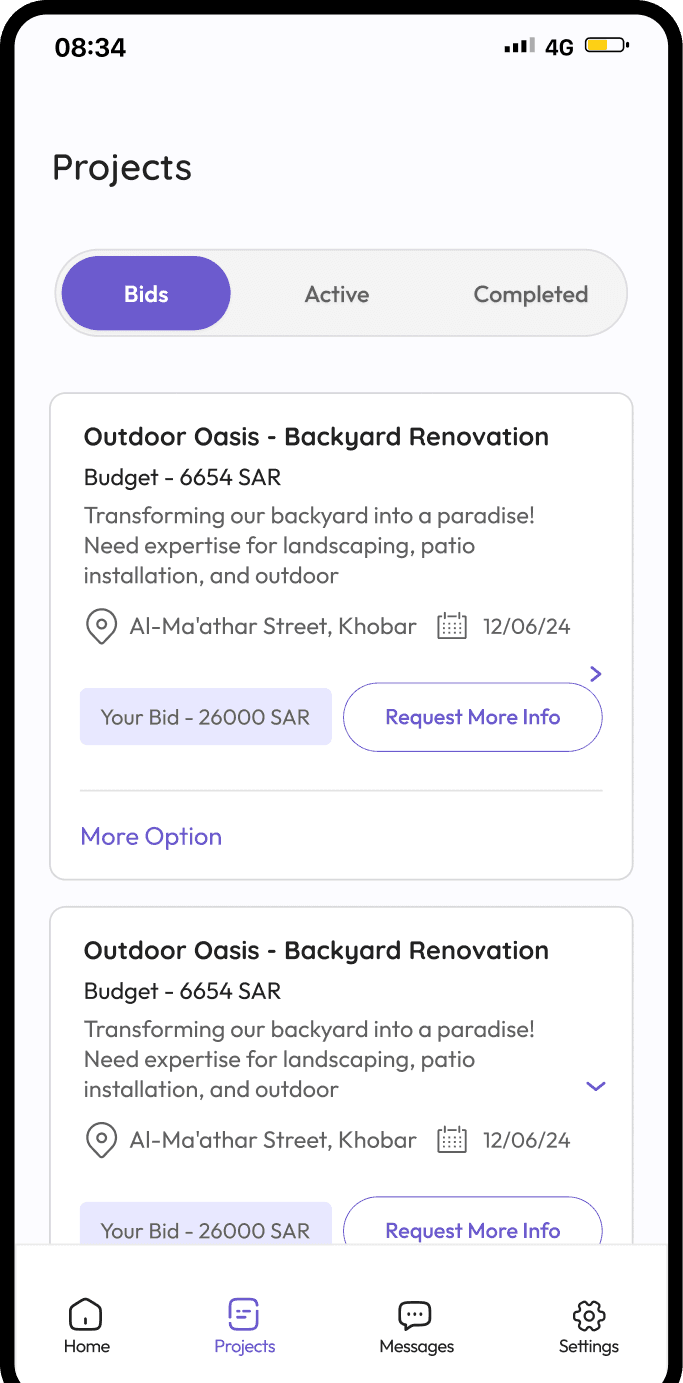Tap the calendar icon in second project card

tap(452, 1140)
